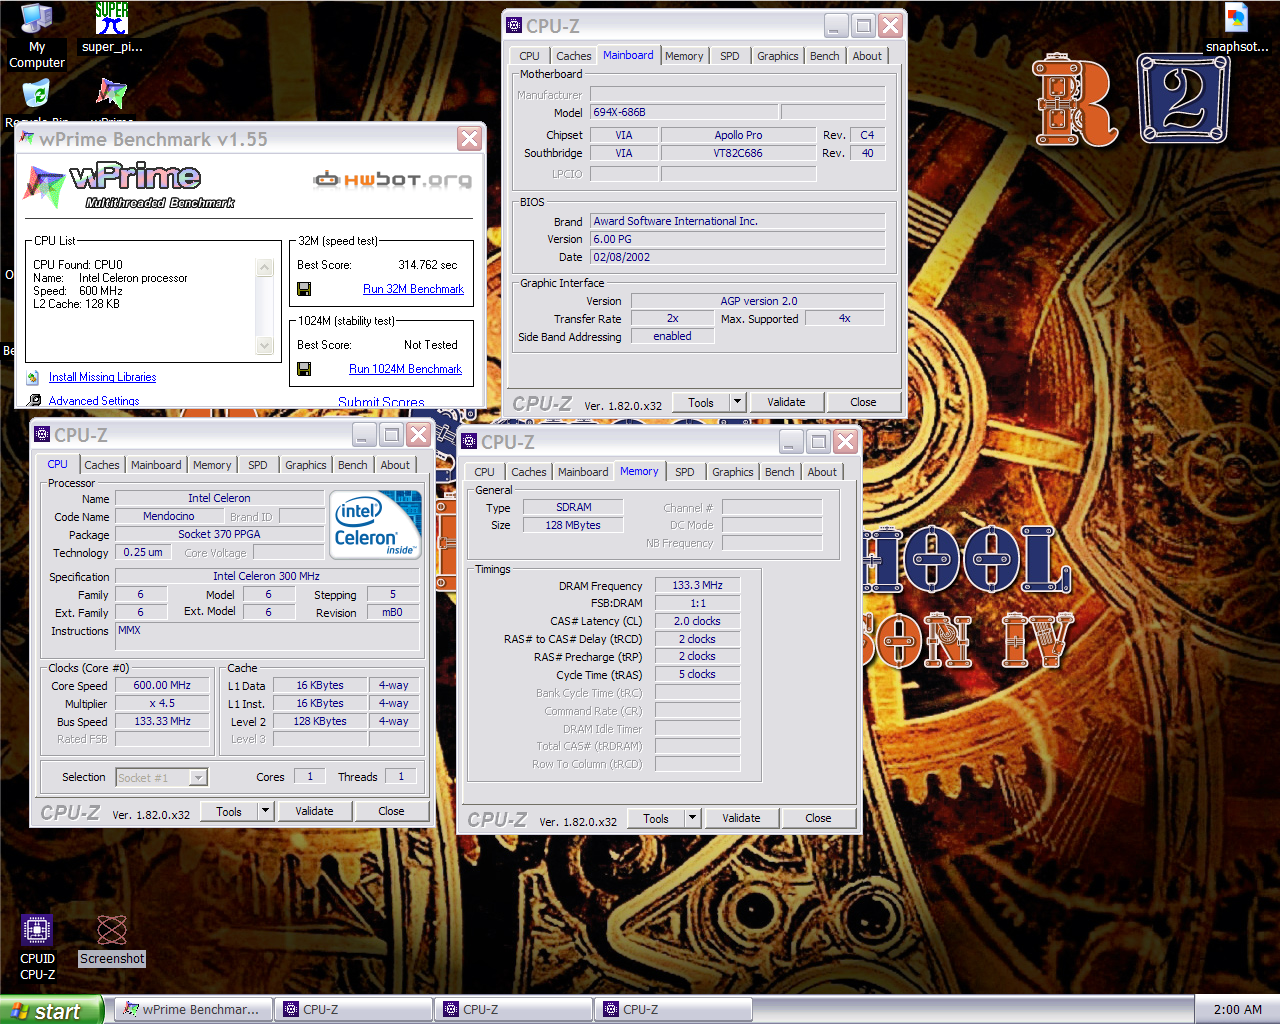Screen dimensions: 1280x1024
Task: Open CPU tab in Memory CPU-Z window
Action: pyautogui.click(x=484, y=472)
